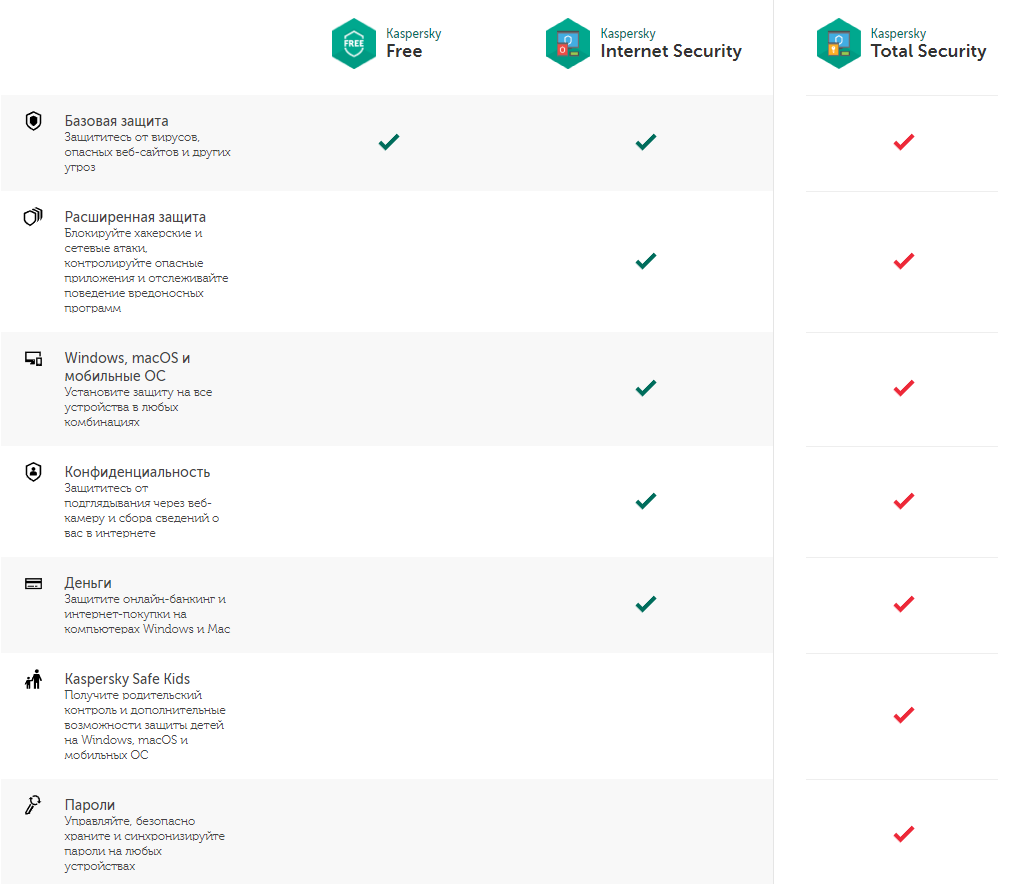
Task: Click red Total Security checkmark for Пароли
Action: (x=904, y=834)
